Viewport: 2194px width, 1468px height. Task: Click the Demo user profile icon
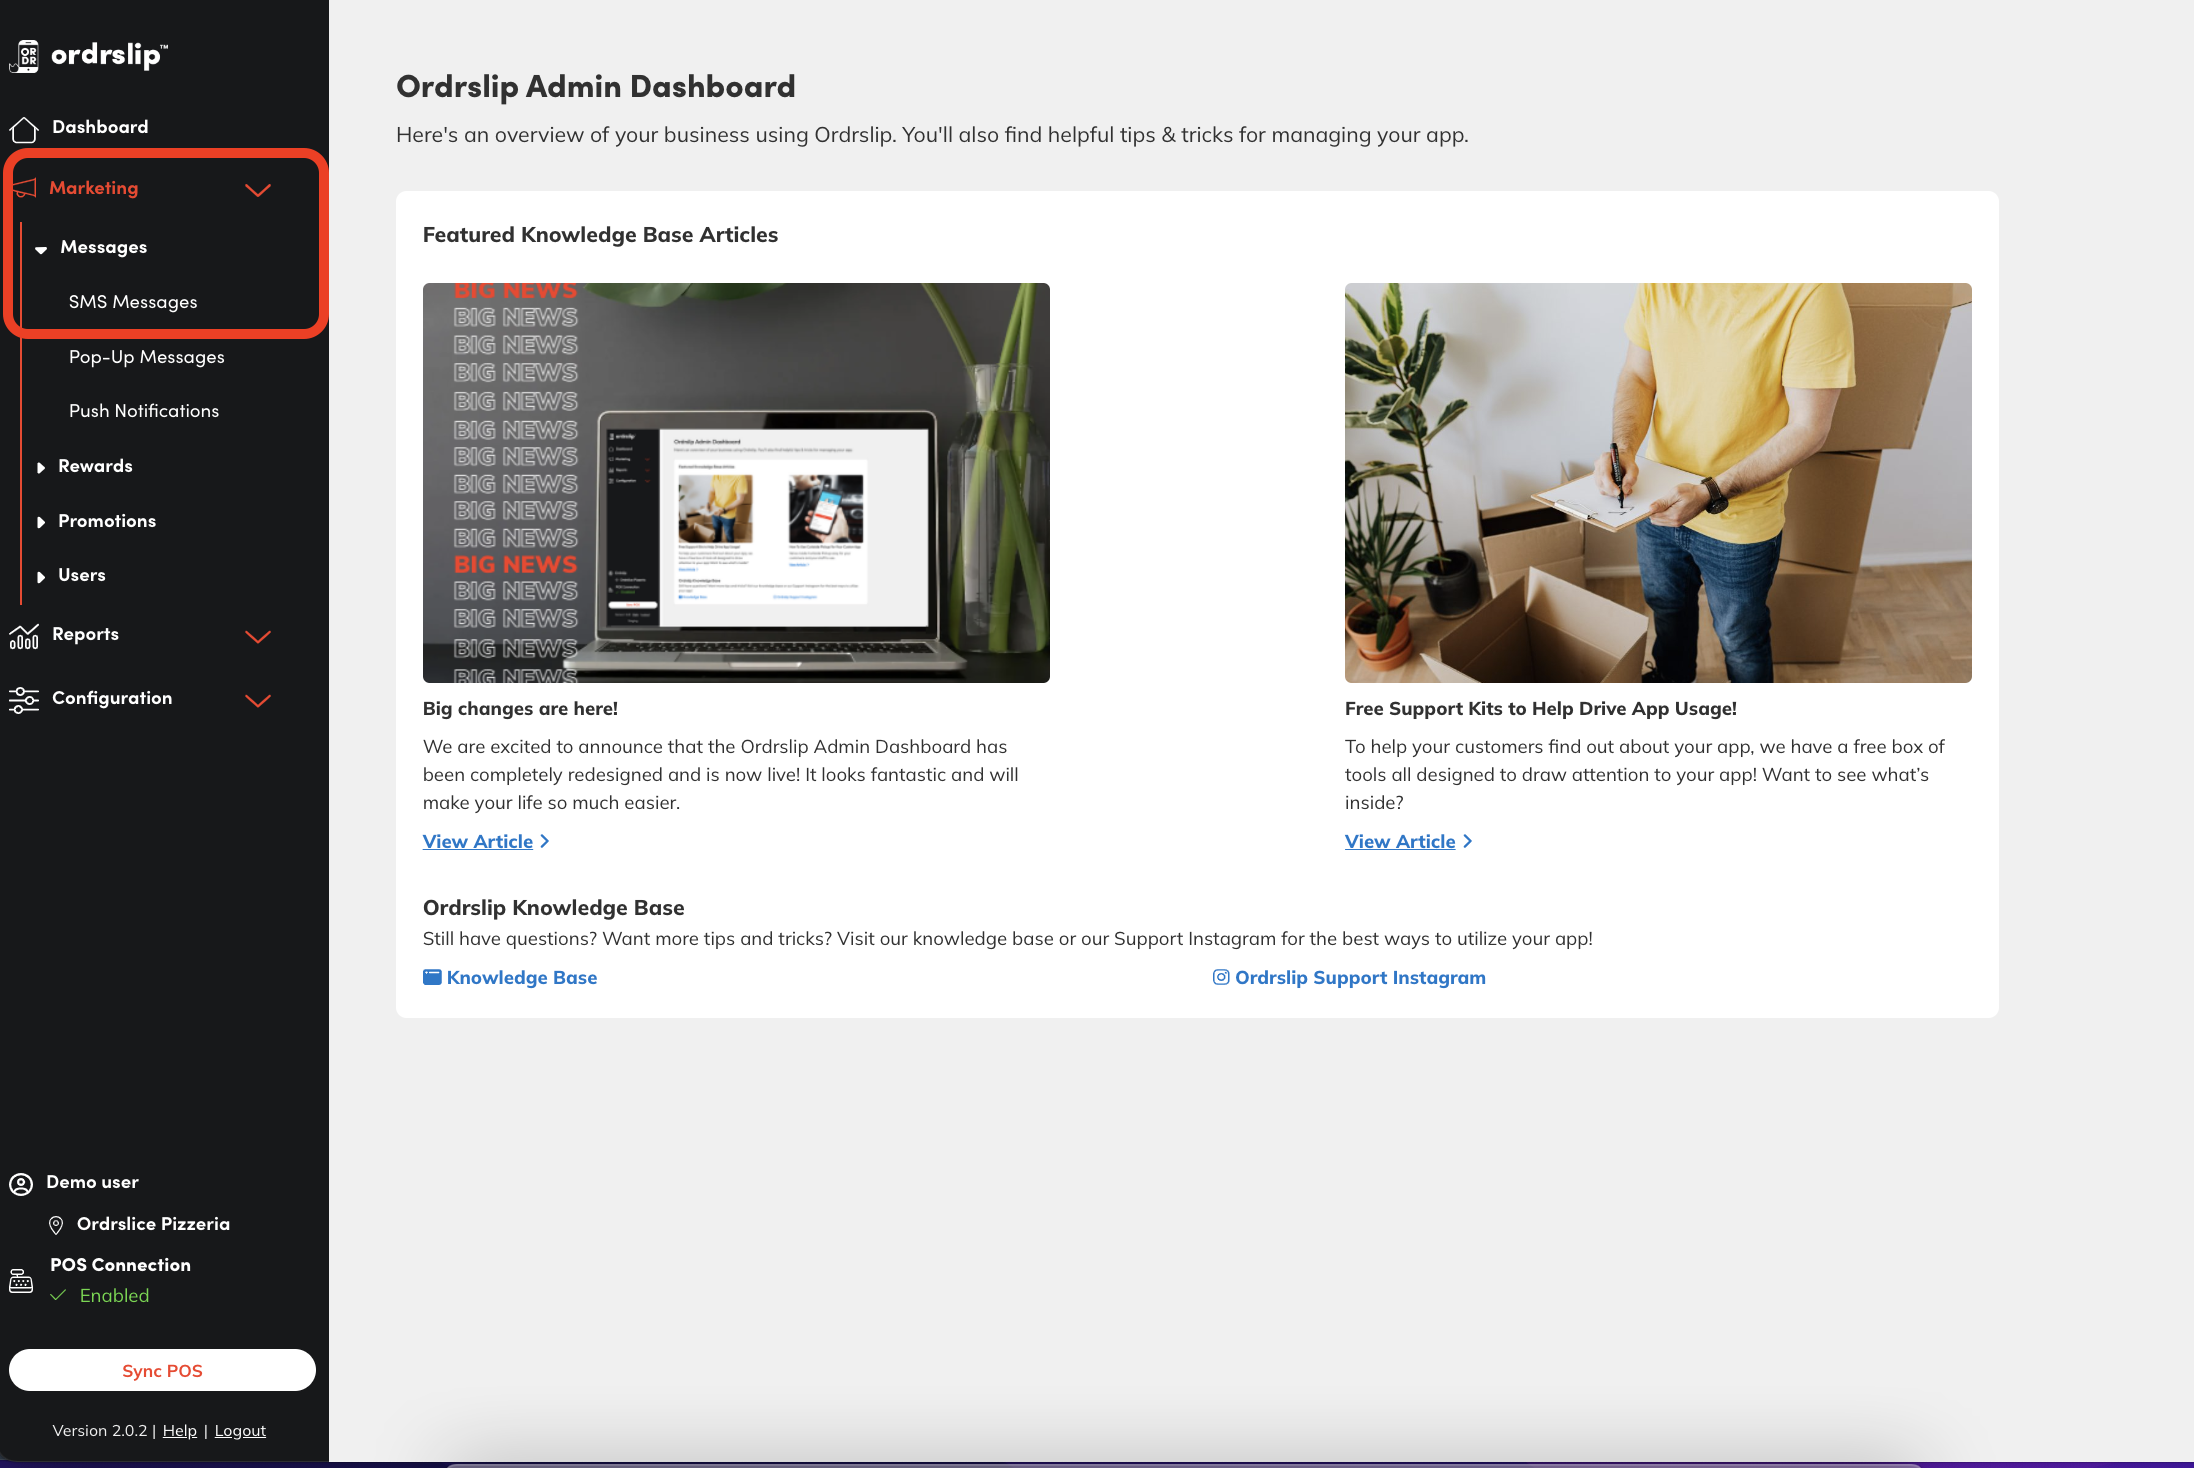(21, 1184)
